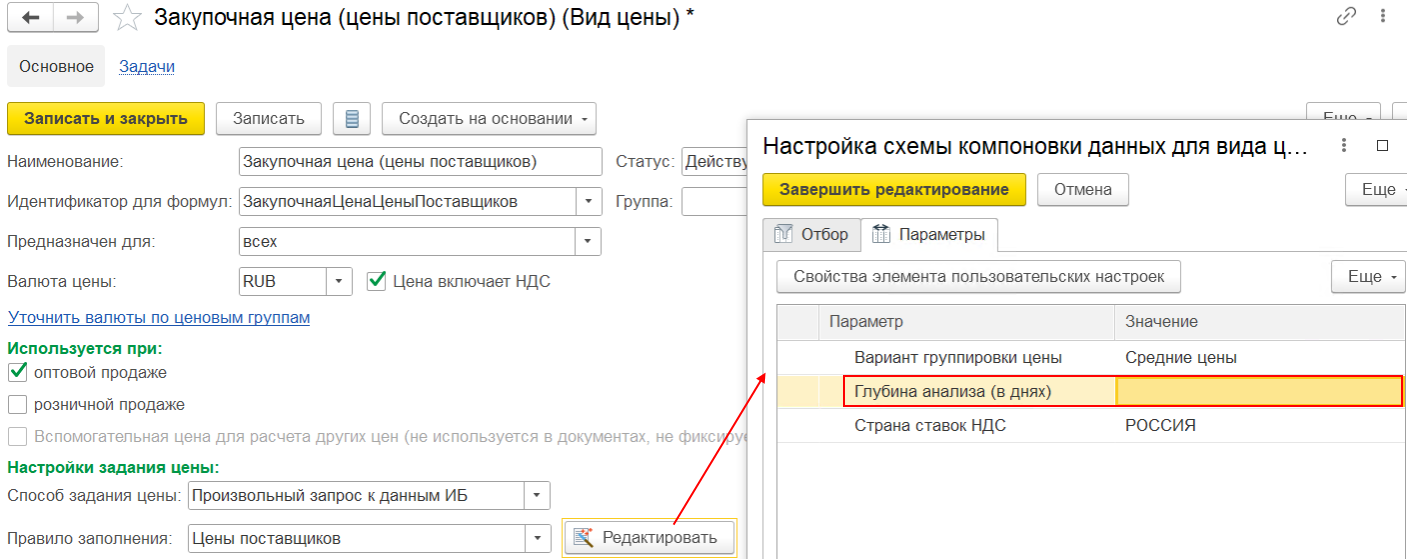Add form to favorites with star icon
The height and width of the screenshot is (559, 1408).
tap(127, 17)
